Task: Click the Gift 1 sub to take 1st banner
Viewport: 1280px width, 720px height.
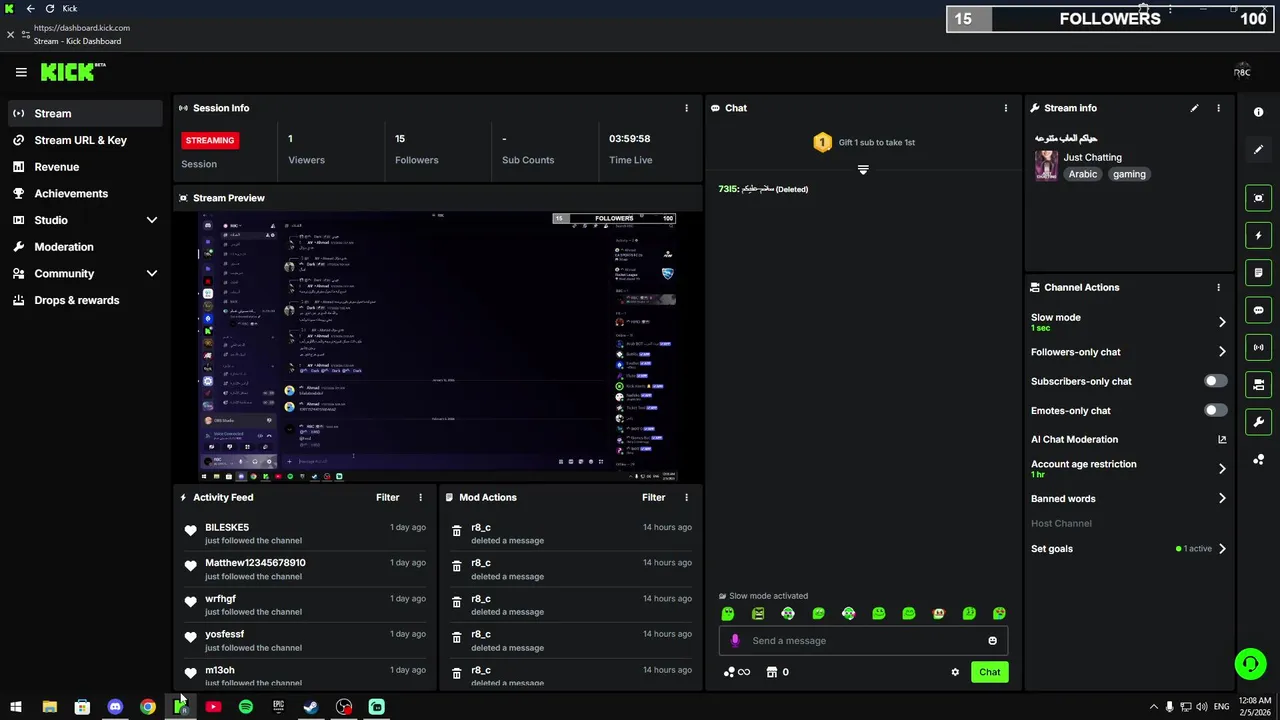Action: pyautogui.click(x=864, y=142)
